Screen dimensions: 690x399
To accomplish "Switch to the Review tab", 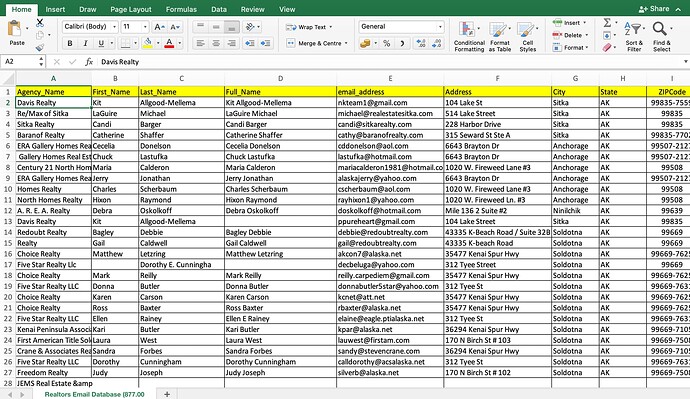I will tap(253, 9).
